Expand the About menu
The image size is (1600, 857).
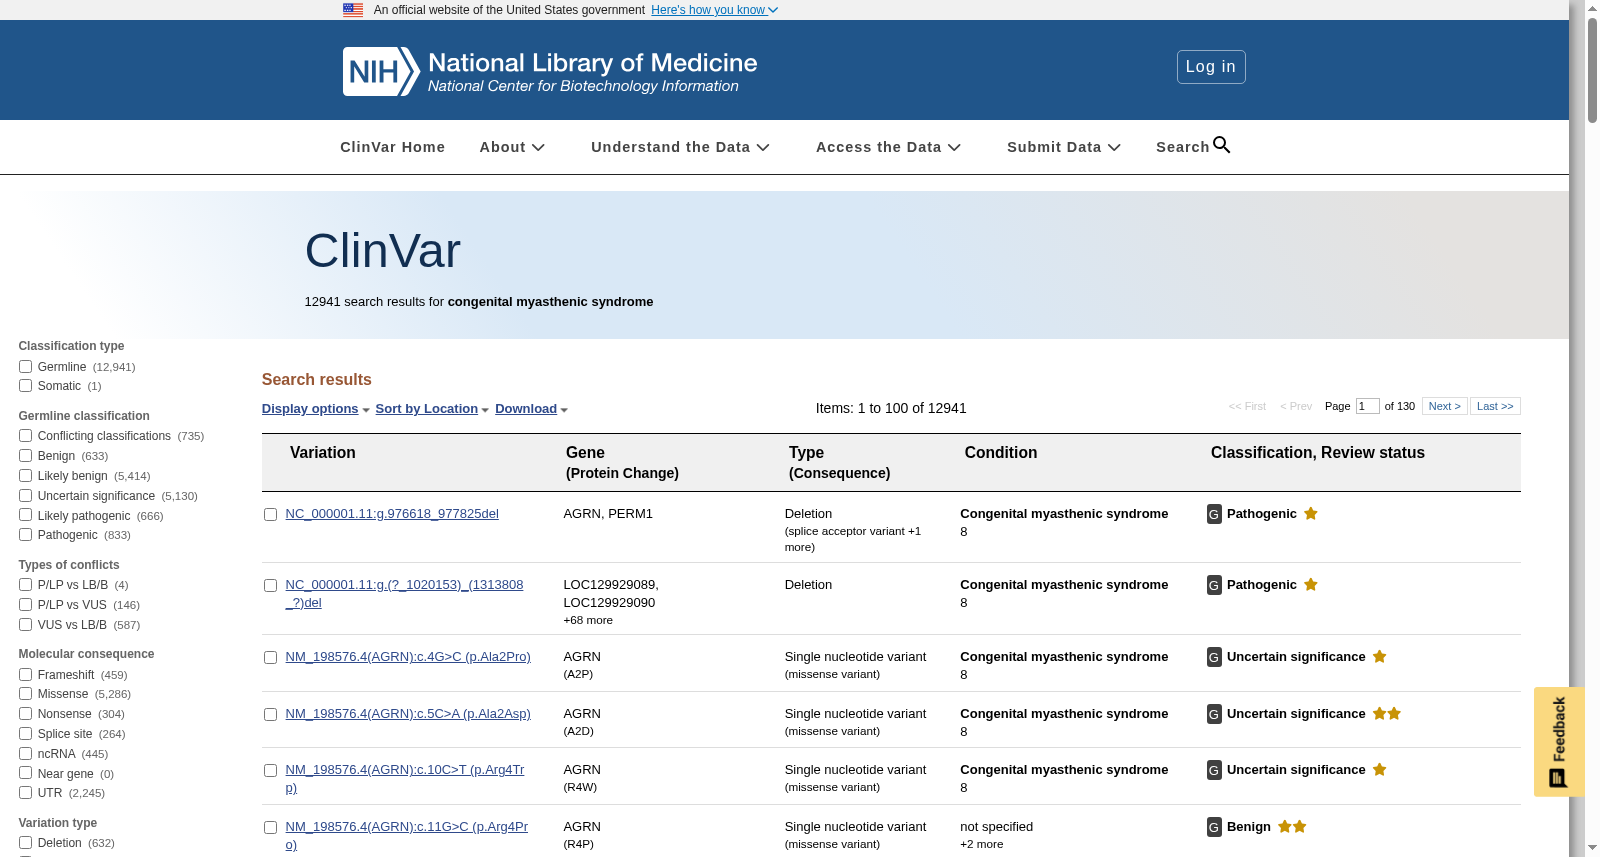coord(512,147)
